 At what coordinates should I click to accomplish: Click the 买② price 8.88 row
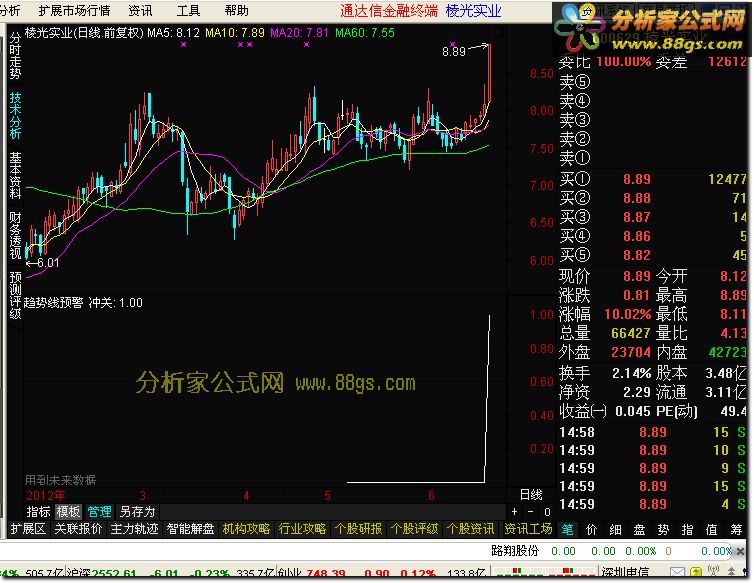652,198
